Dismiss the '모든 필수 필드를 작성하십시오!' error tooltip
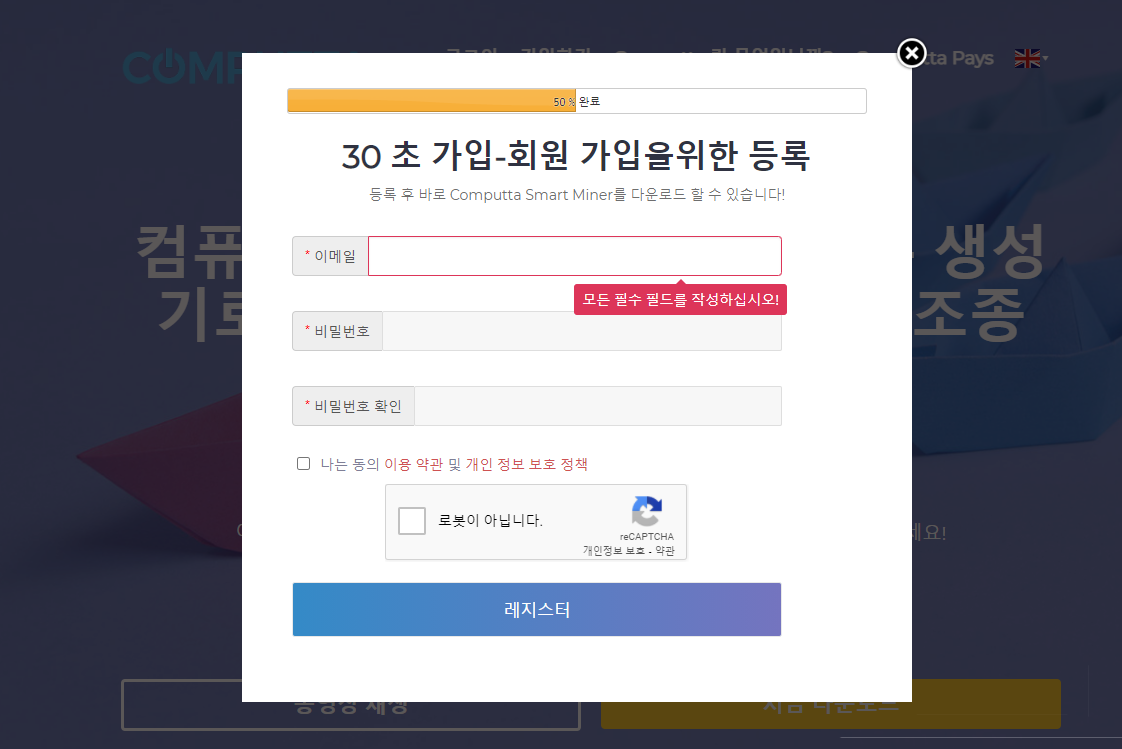1122x749 pixels. point(680,299)
